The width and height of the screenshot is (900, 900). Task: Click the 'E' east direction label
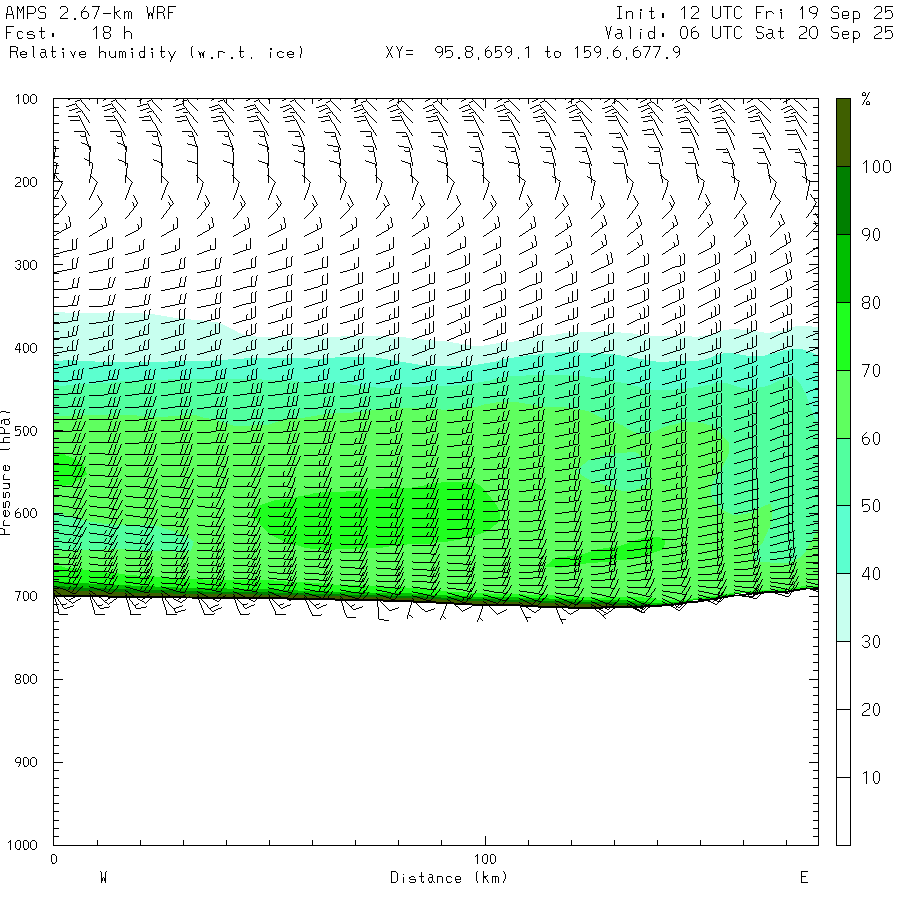(804, 877)
